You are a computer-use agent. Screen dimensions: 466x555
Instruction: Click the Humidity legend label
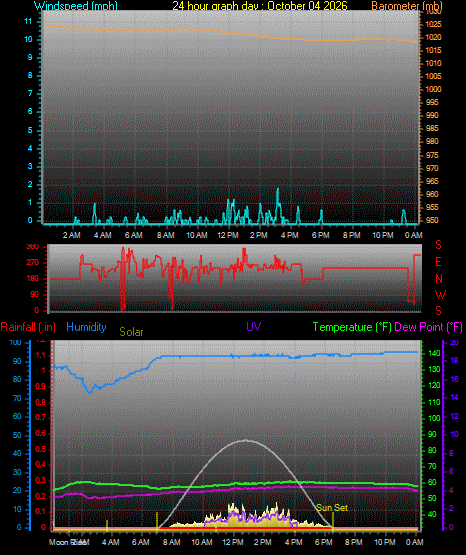[x=86, y=327]
